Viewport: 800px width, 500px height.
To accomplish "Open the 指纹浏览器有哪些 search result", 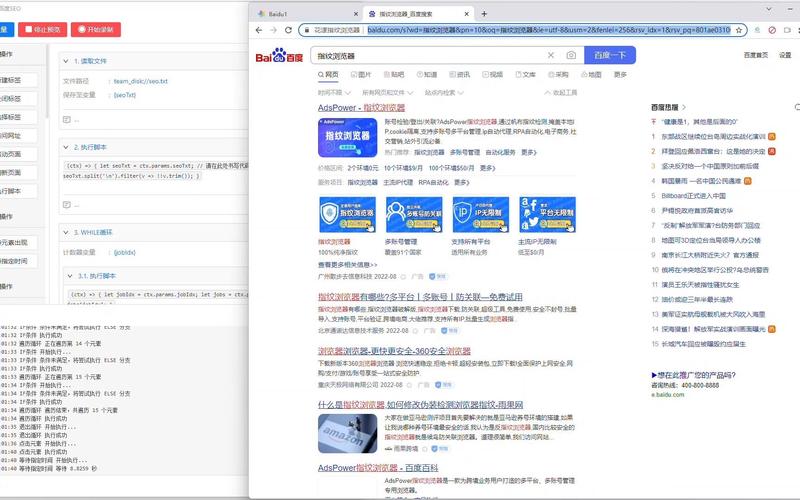I will tap(420, 297).
